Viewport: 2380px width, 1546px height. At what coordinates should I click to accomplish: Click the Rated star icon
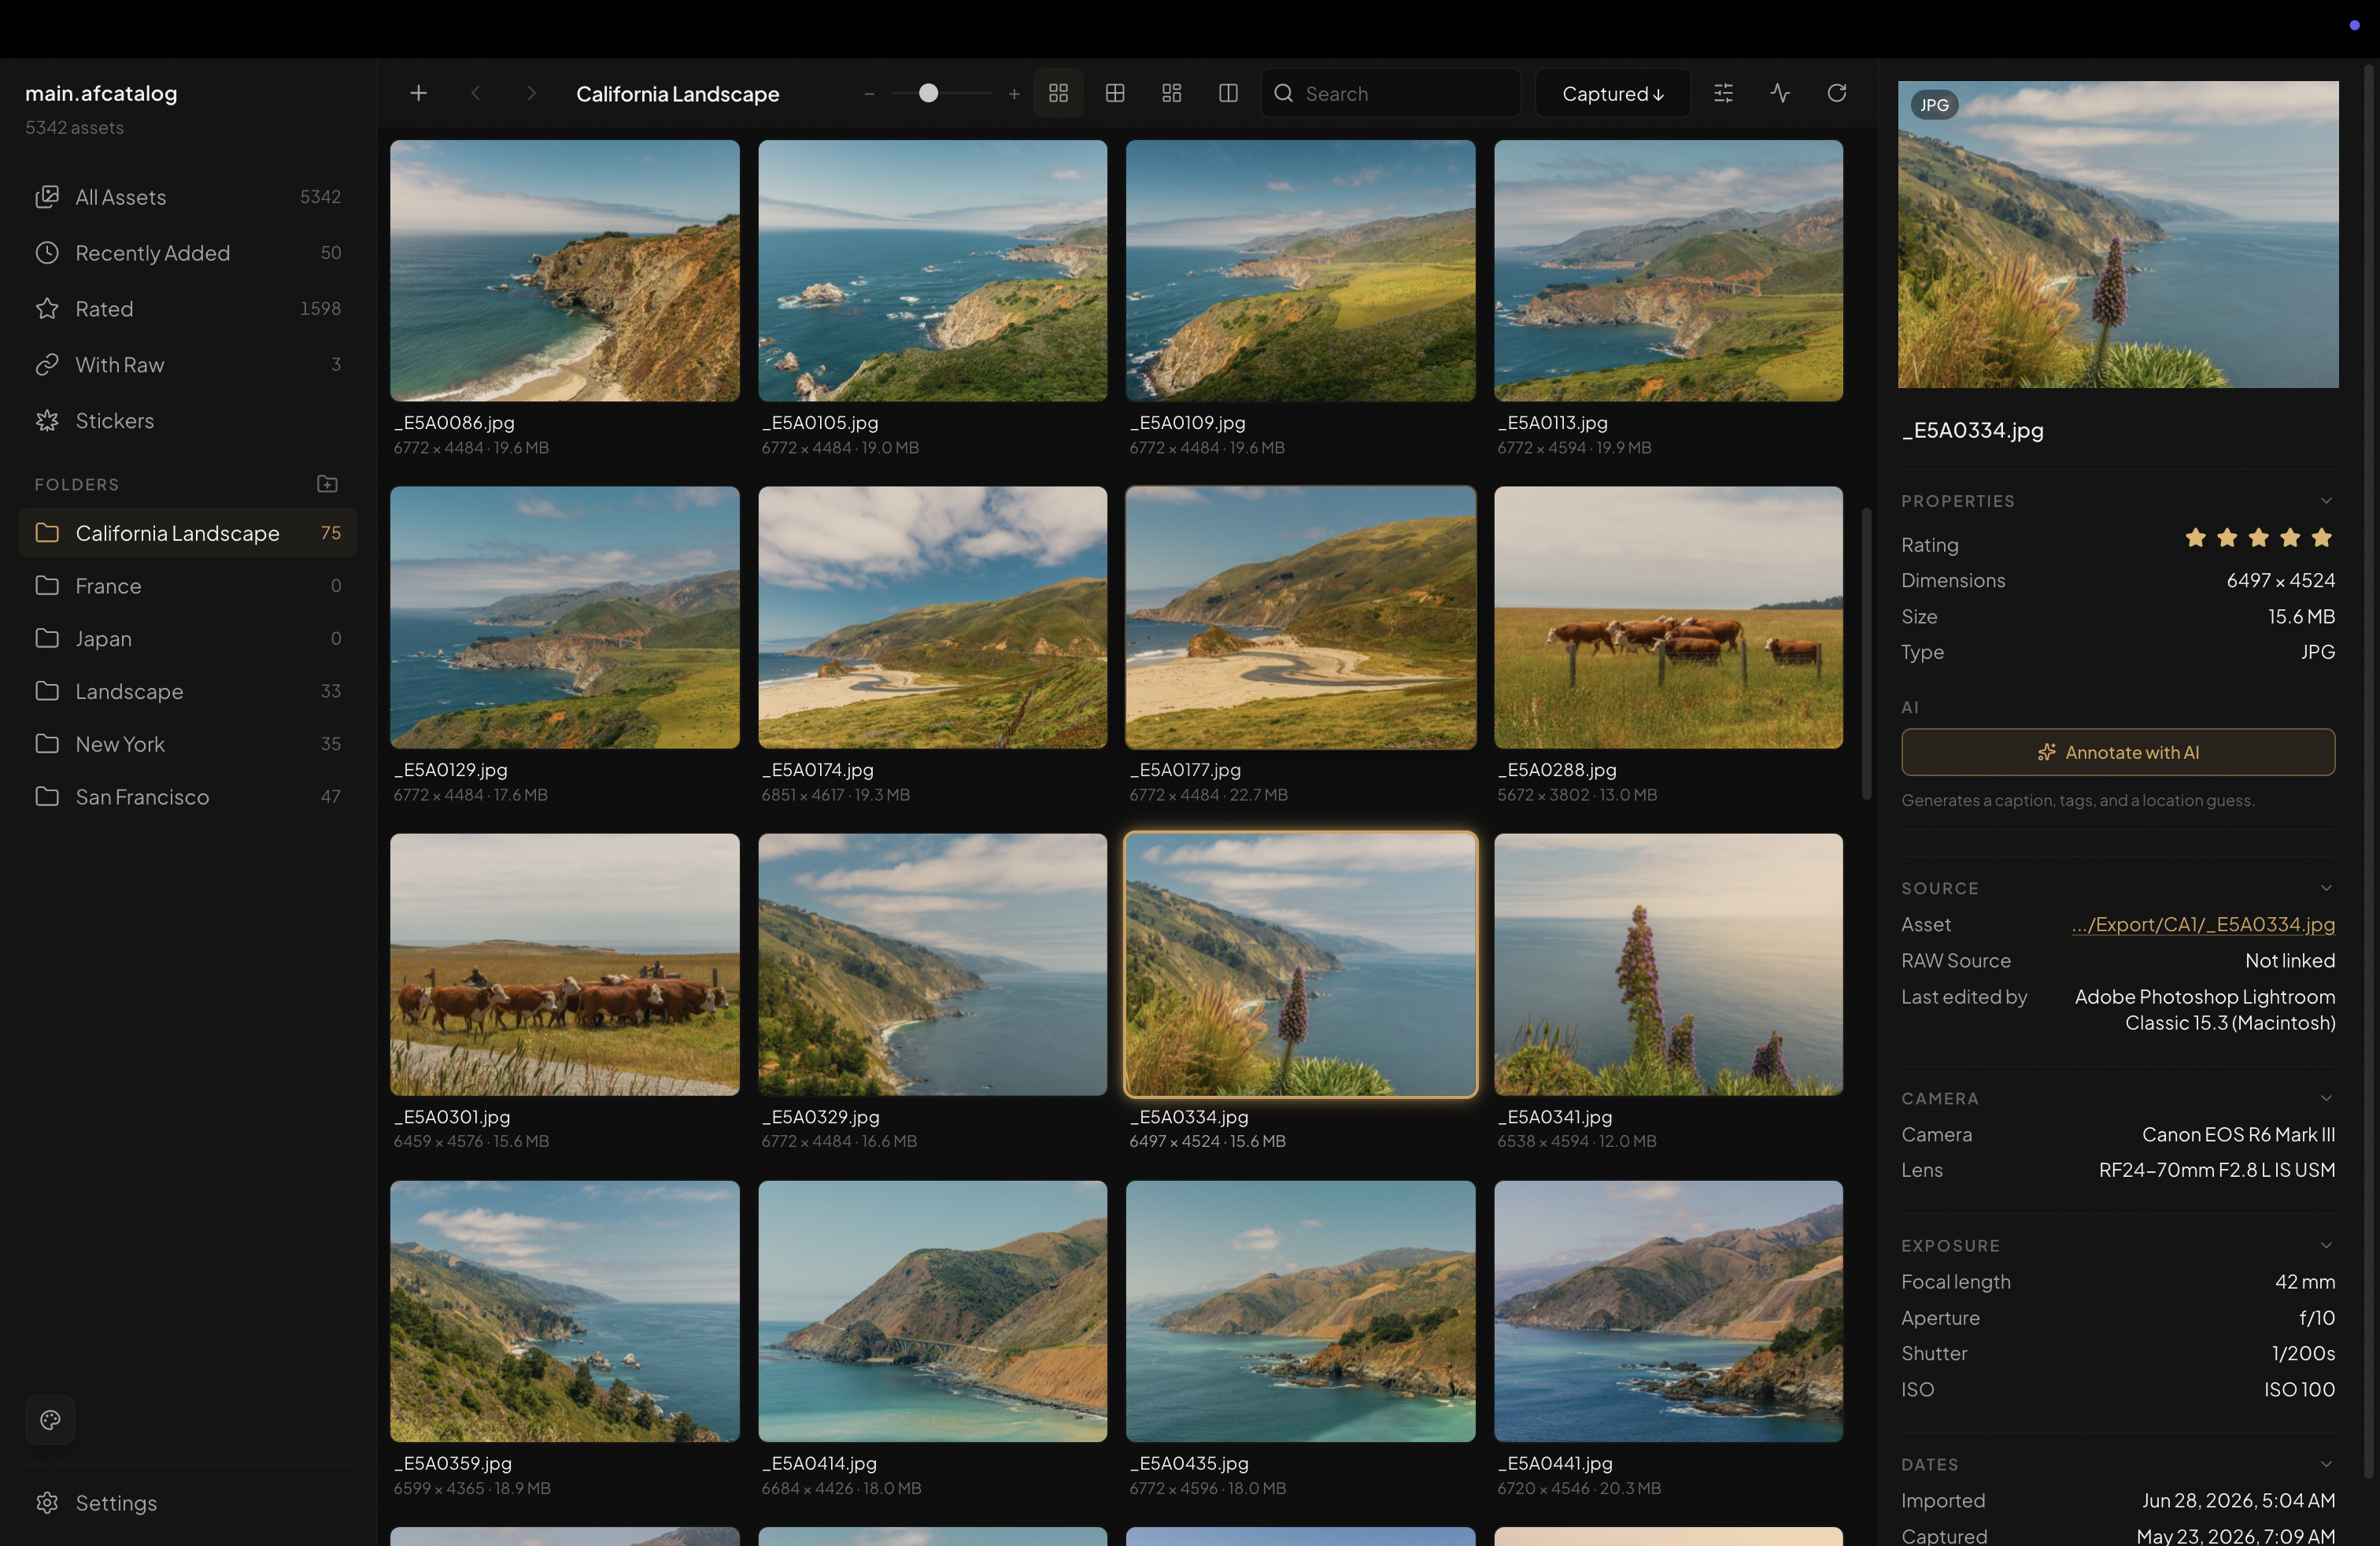[x=47, y=309]
